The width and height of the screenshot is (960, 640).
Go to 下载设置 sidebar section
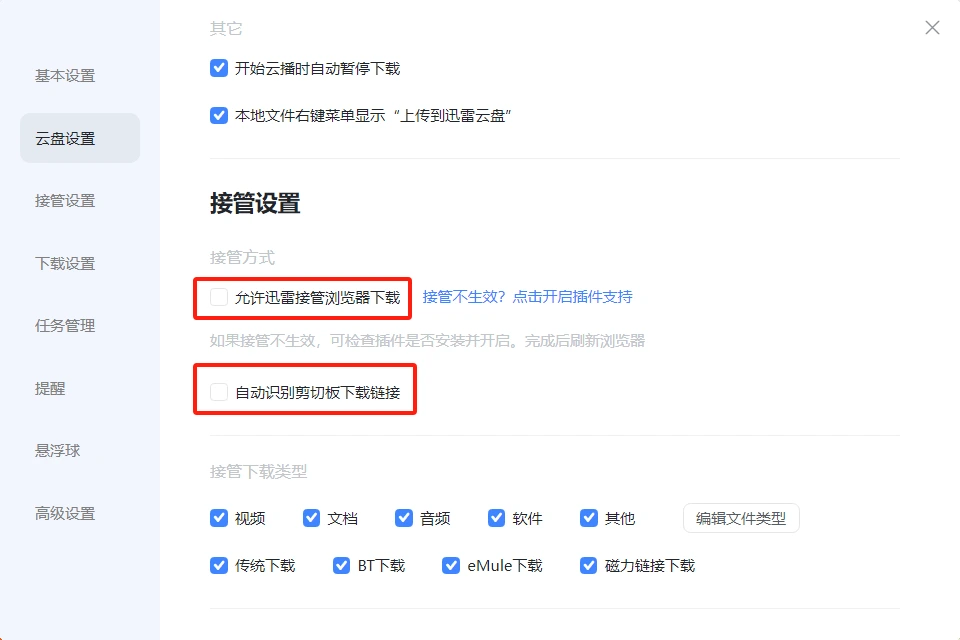pos(65,263)
